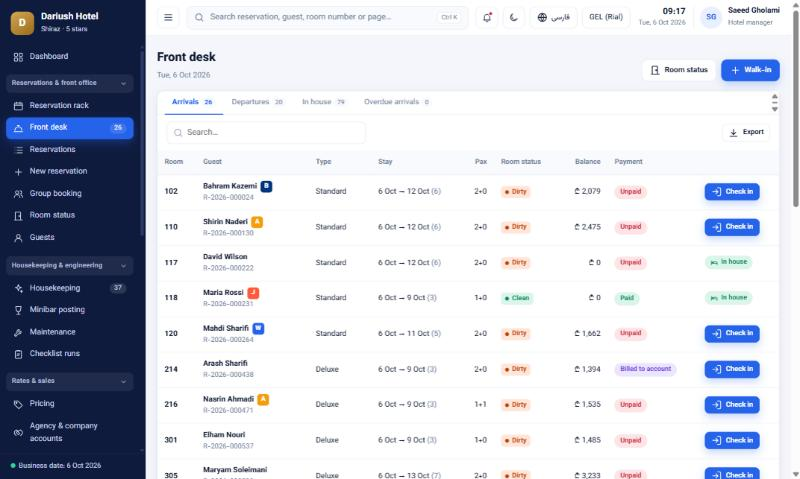Click Nasrin Ahmadi's A source badge

coord(263,399)
